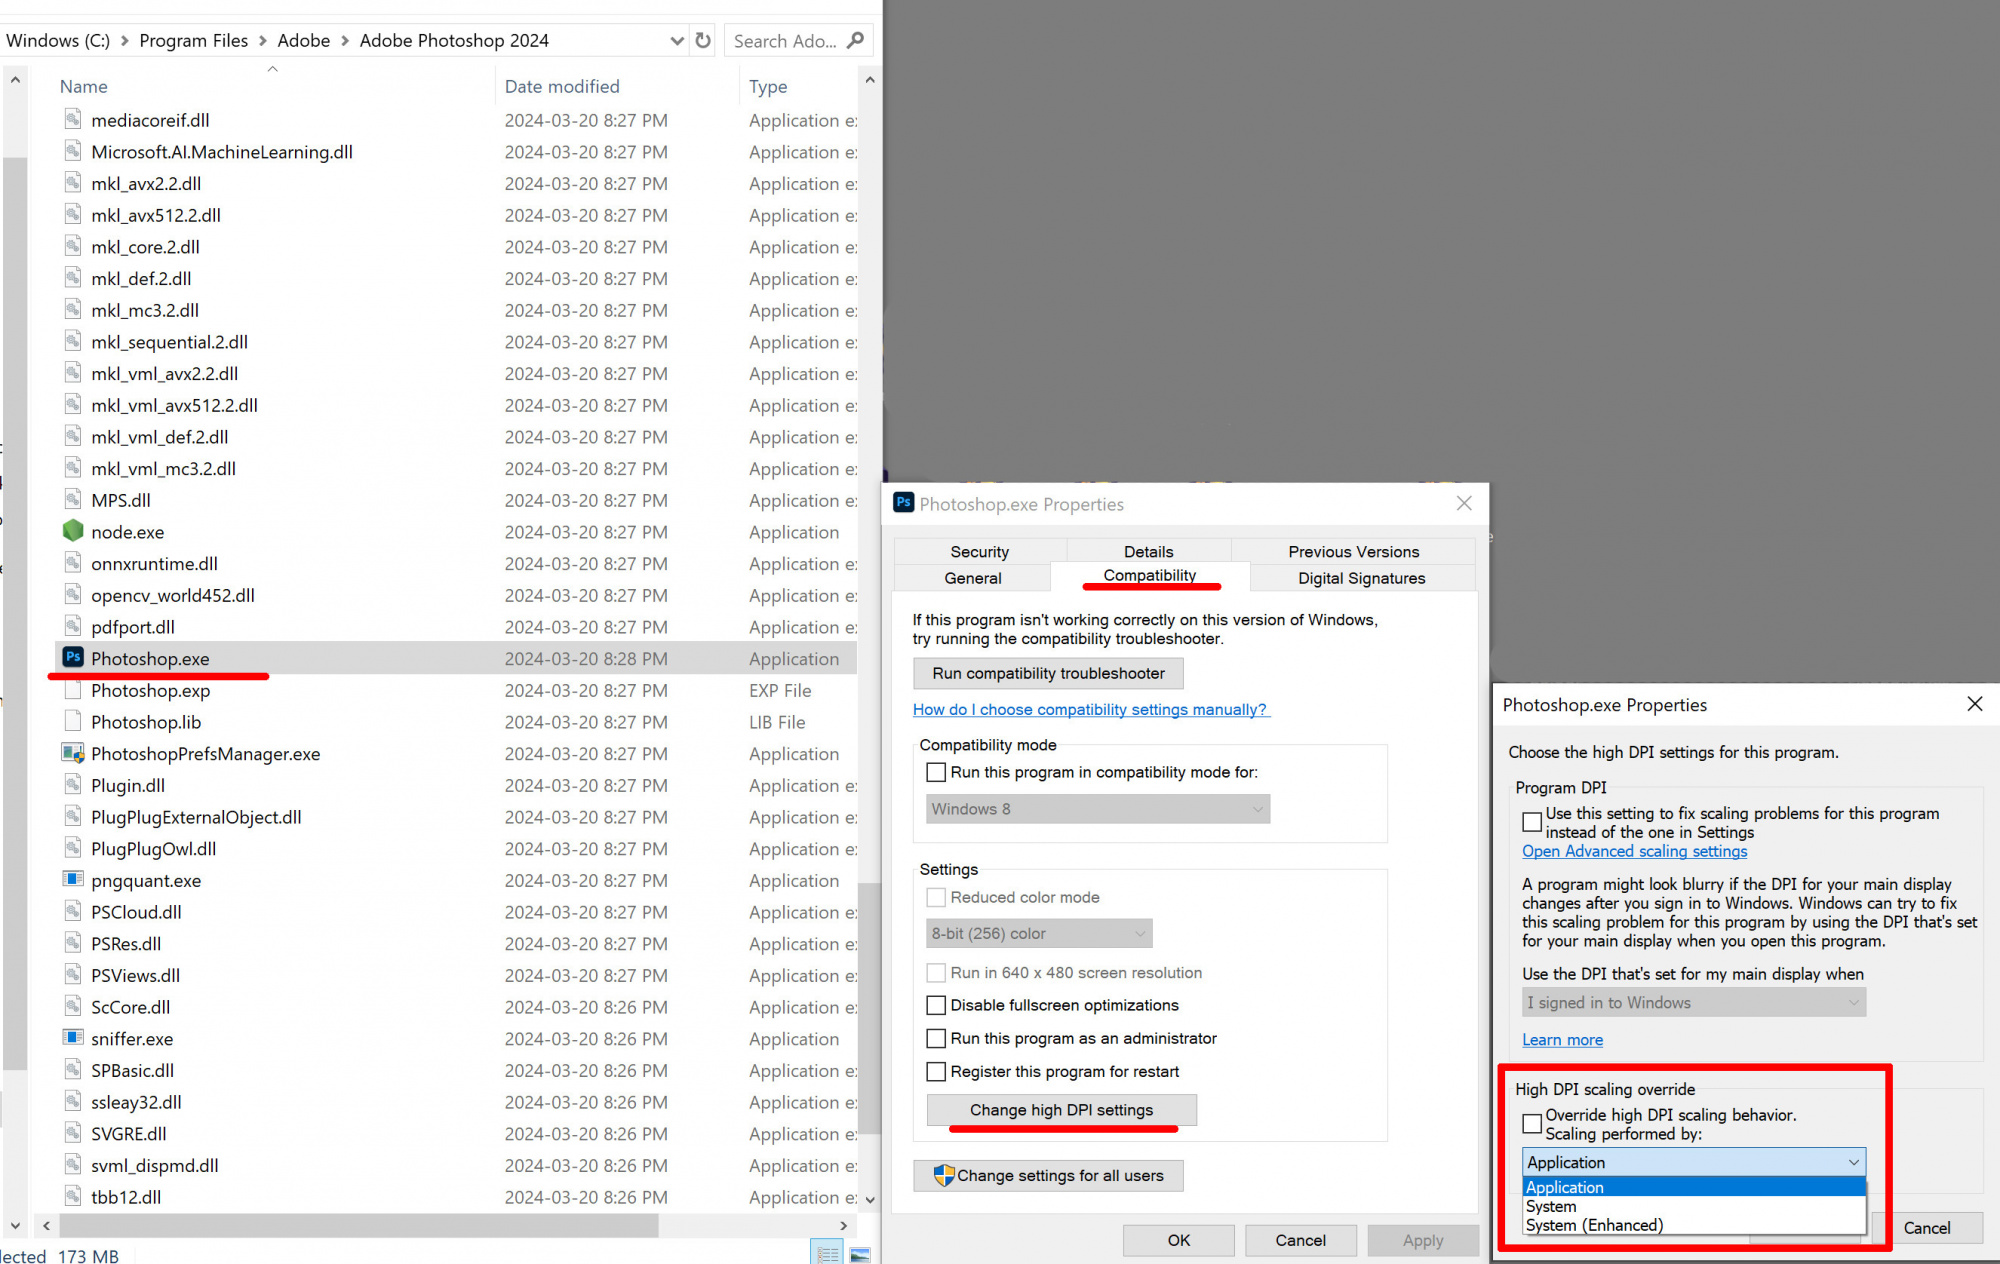Click the Photoshop.exe Ps file icon

coord(73,658)
